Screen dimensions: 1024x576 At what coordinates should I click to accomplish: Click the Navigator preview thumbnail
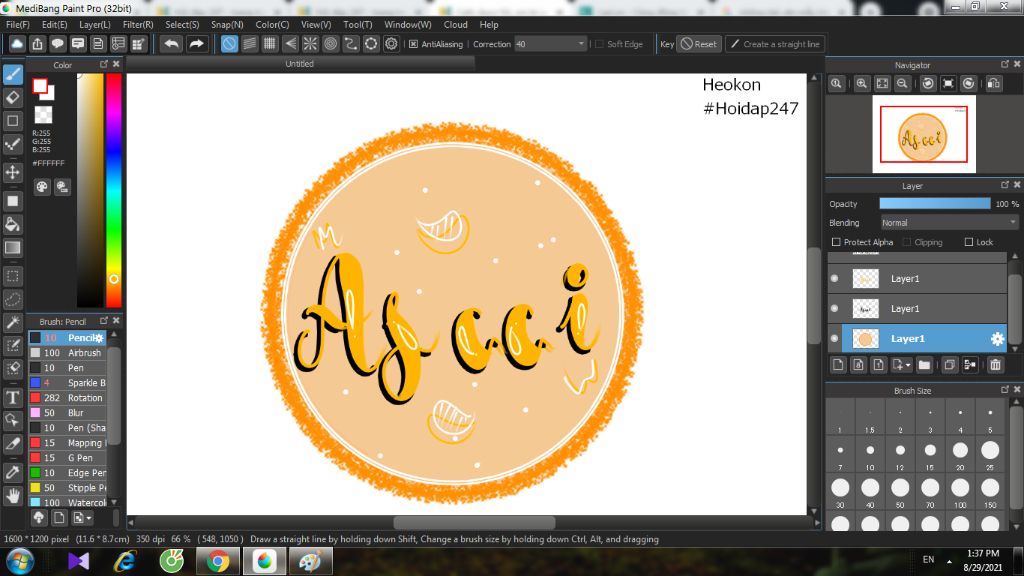click(923, 134)
